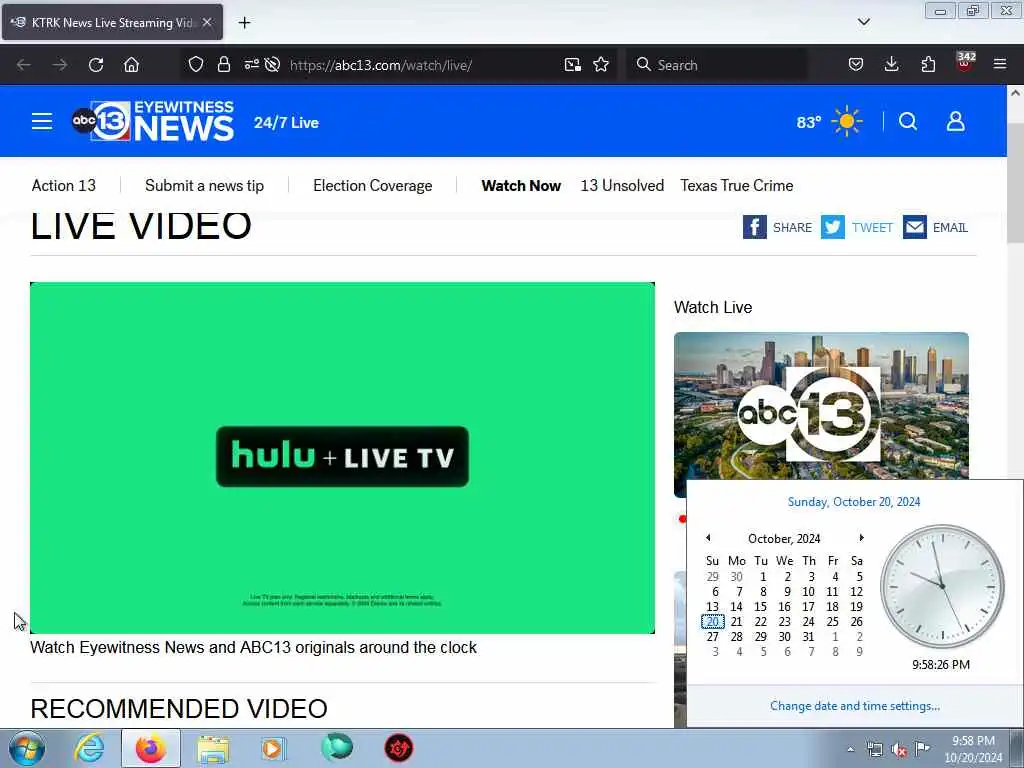Screen dimensions: 1024x768
Task: Open tracking protection shield icon
Action: point(196,64)
